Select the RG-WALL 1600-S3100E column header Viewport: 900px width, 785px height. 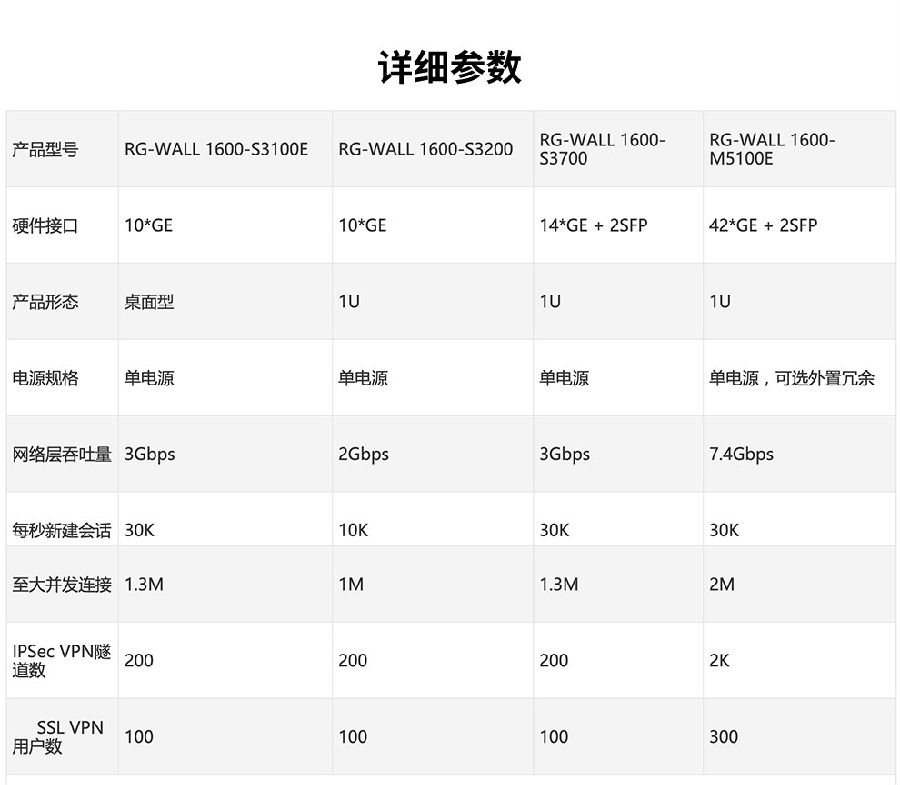216,149
